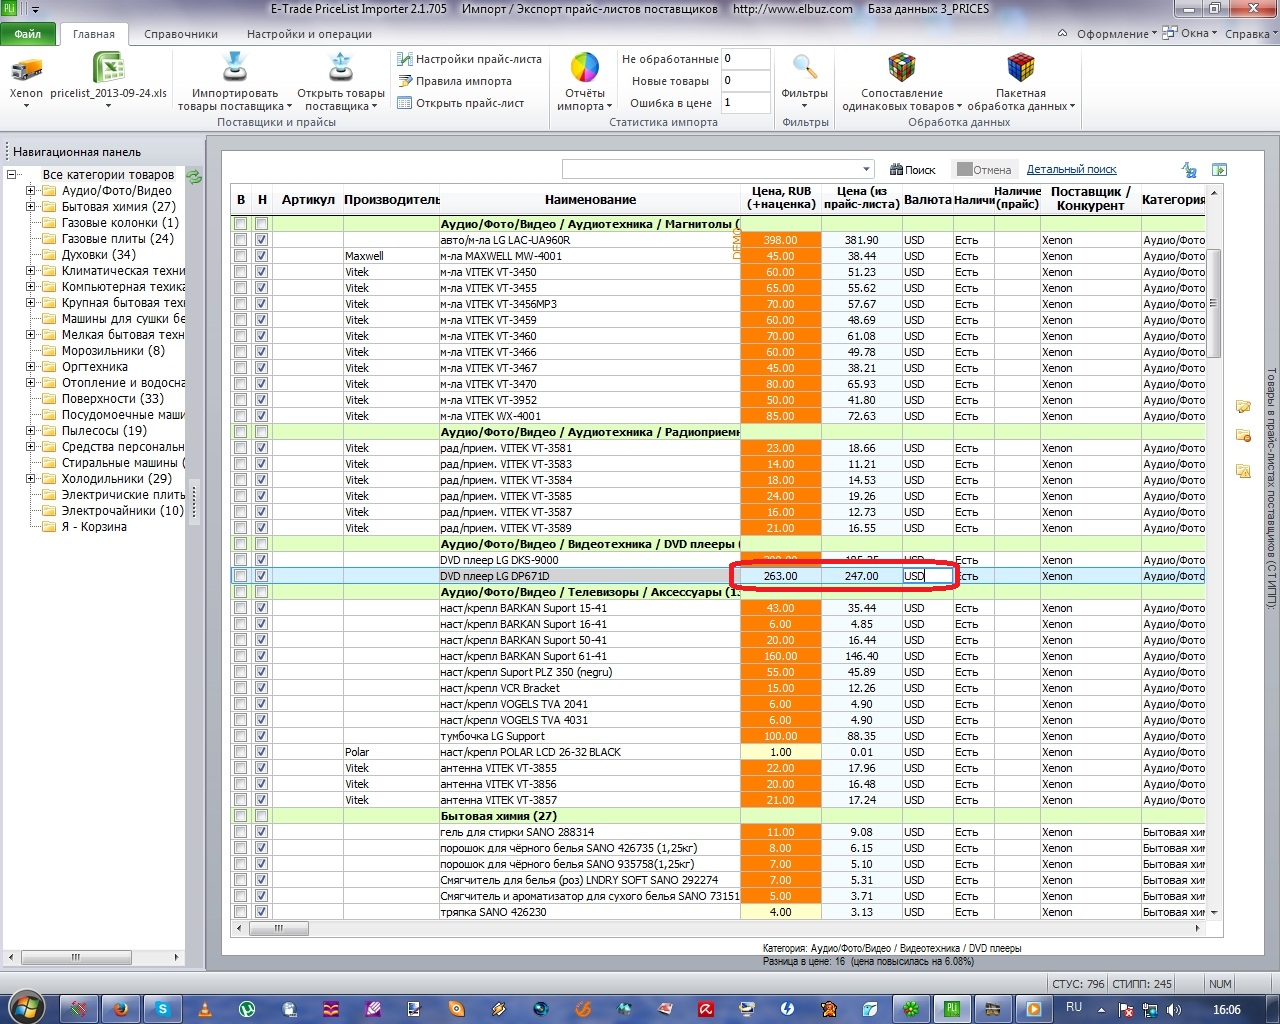Viewport: 1280px width, 1024px height.
Task: Click the sort icon above the grid
Action: [x=1189, y=170]
